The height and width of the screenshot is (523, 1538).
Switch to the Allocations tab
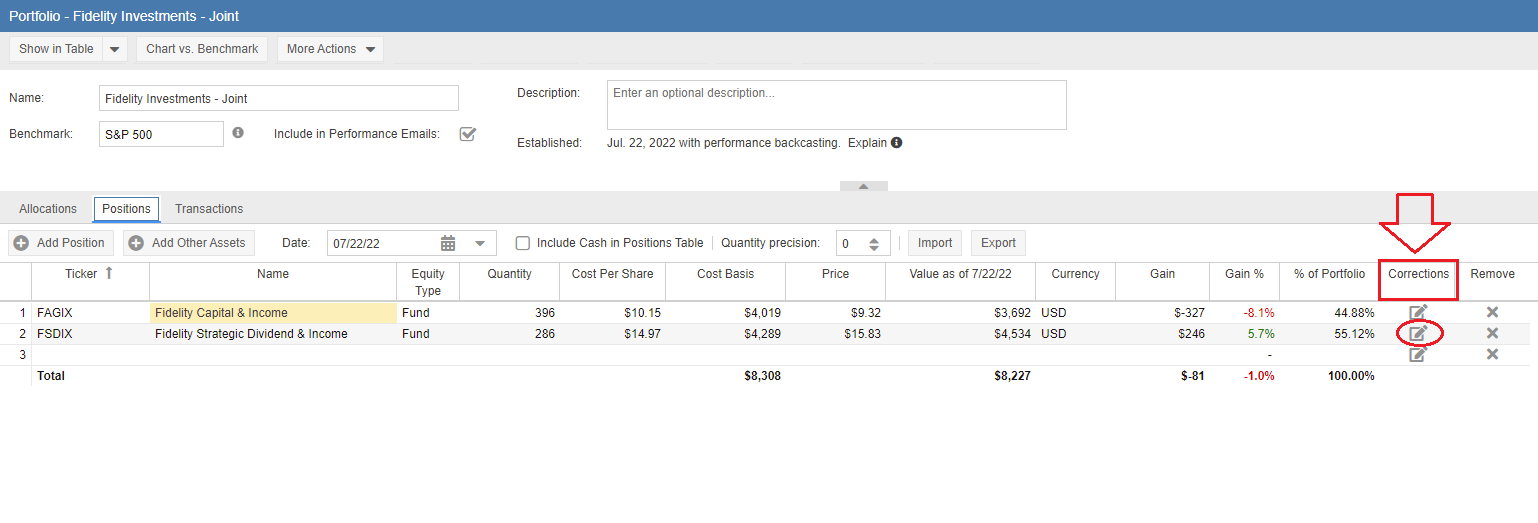tap(48, 209)
